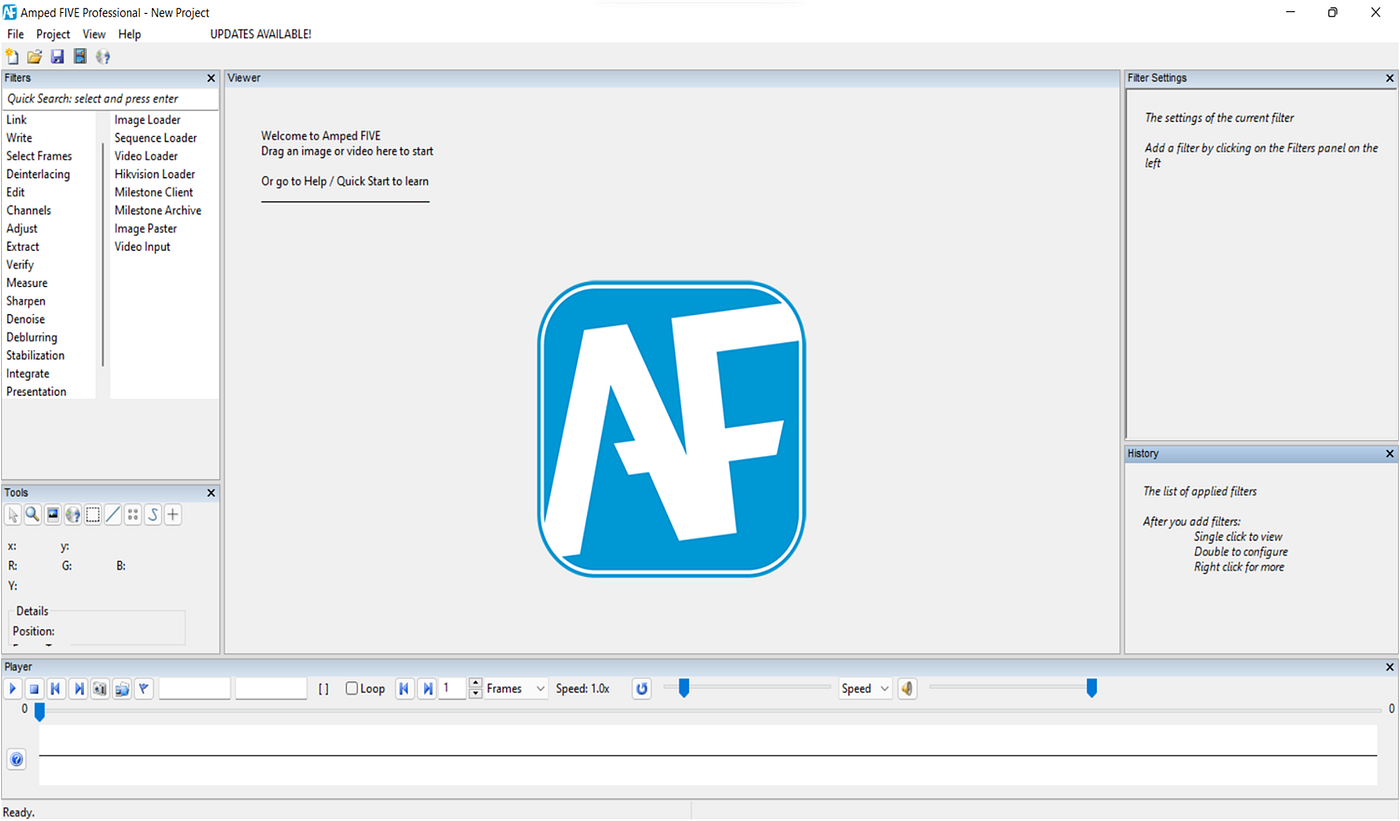Viewport: 1400px width, 821px height.
Task: Click the Save Project floppy disk icon
Action: click(57, 56)
